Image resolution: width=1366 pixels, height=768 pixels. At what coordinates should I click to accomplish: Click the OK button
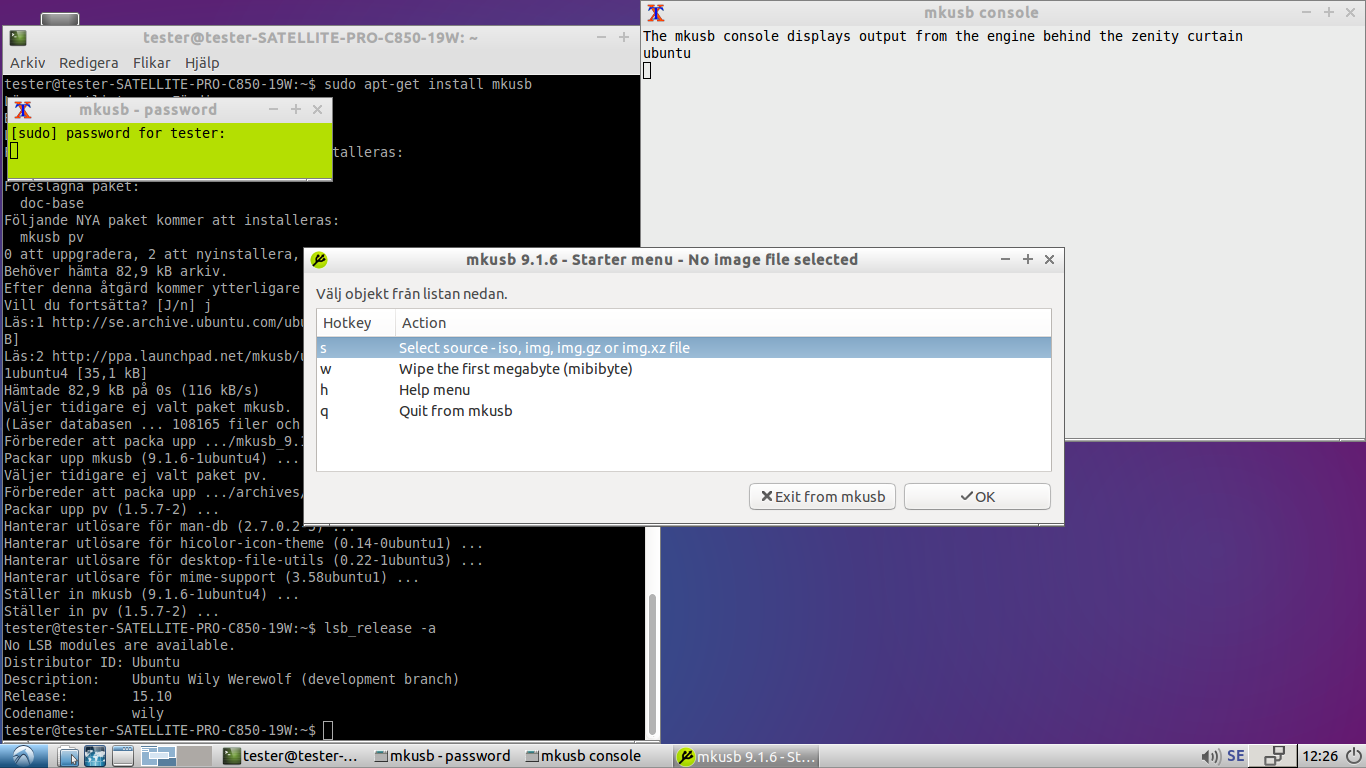click(x=977, y=496)
